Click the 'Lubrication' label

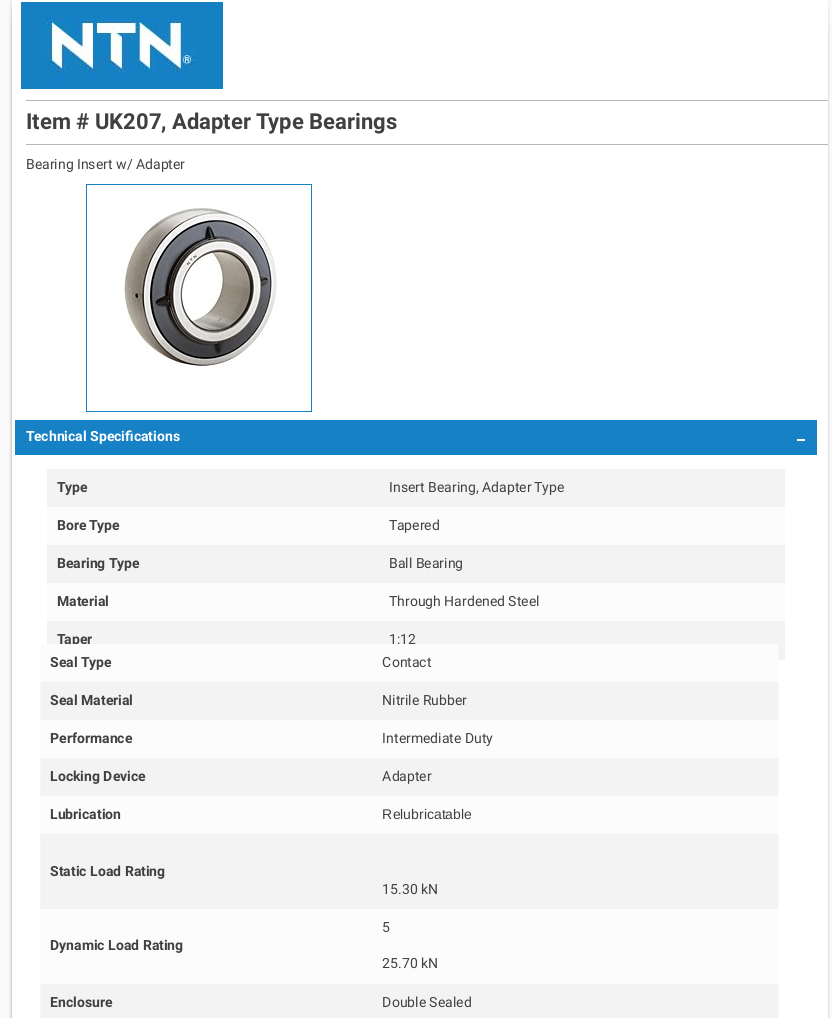pos(85,814)
